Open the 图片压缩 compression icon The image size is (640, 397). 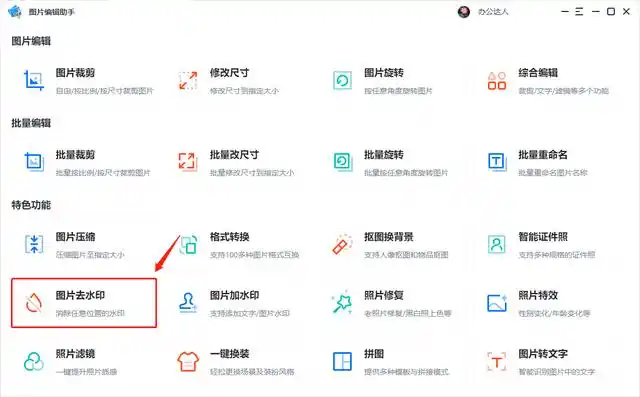(34, 244)
